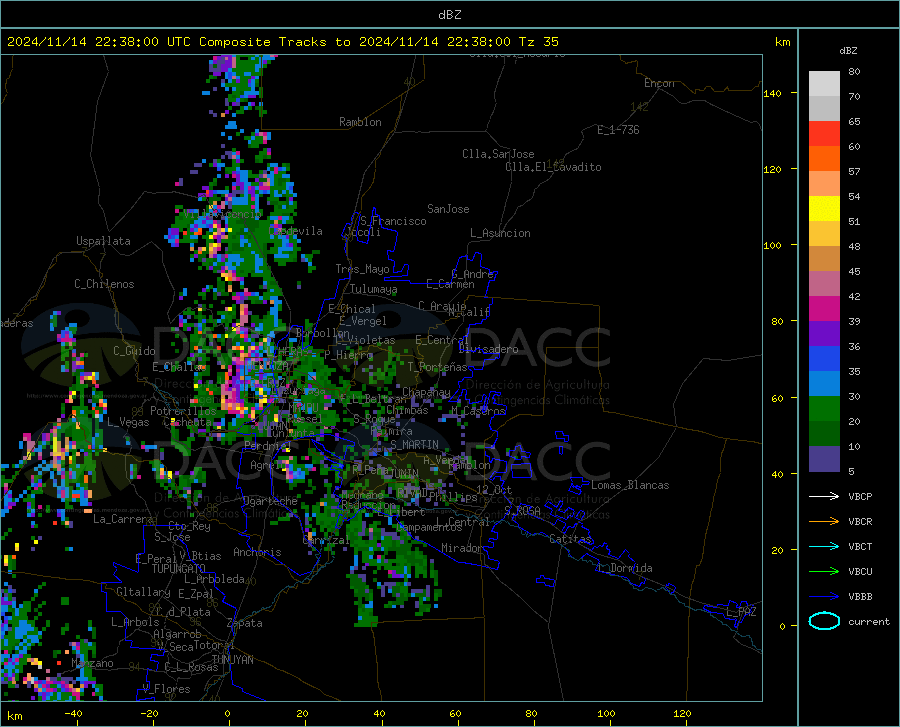This screenshot has height=727, width=900.
Task: Select the magenta 42 dBZ color swatch
Action: tap(824, 309)
